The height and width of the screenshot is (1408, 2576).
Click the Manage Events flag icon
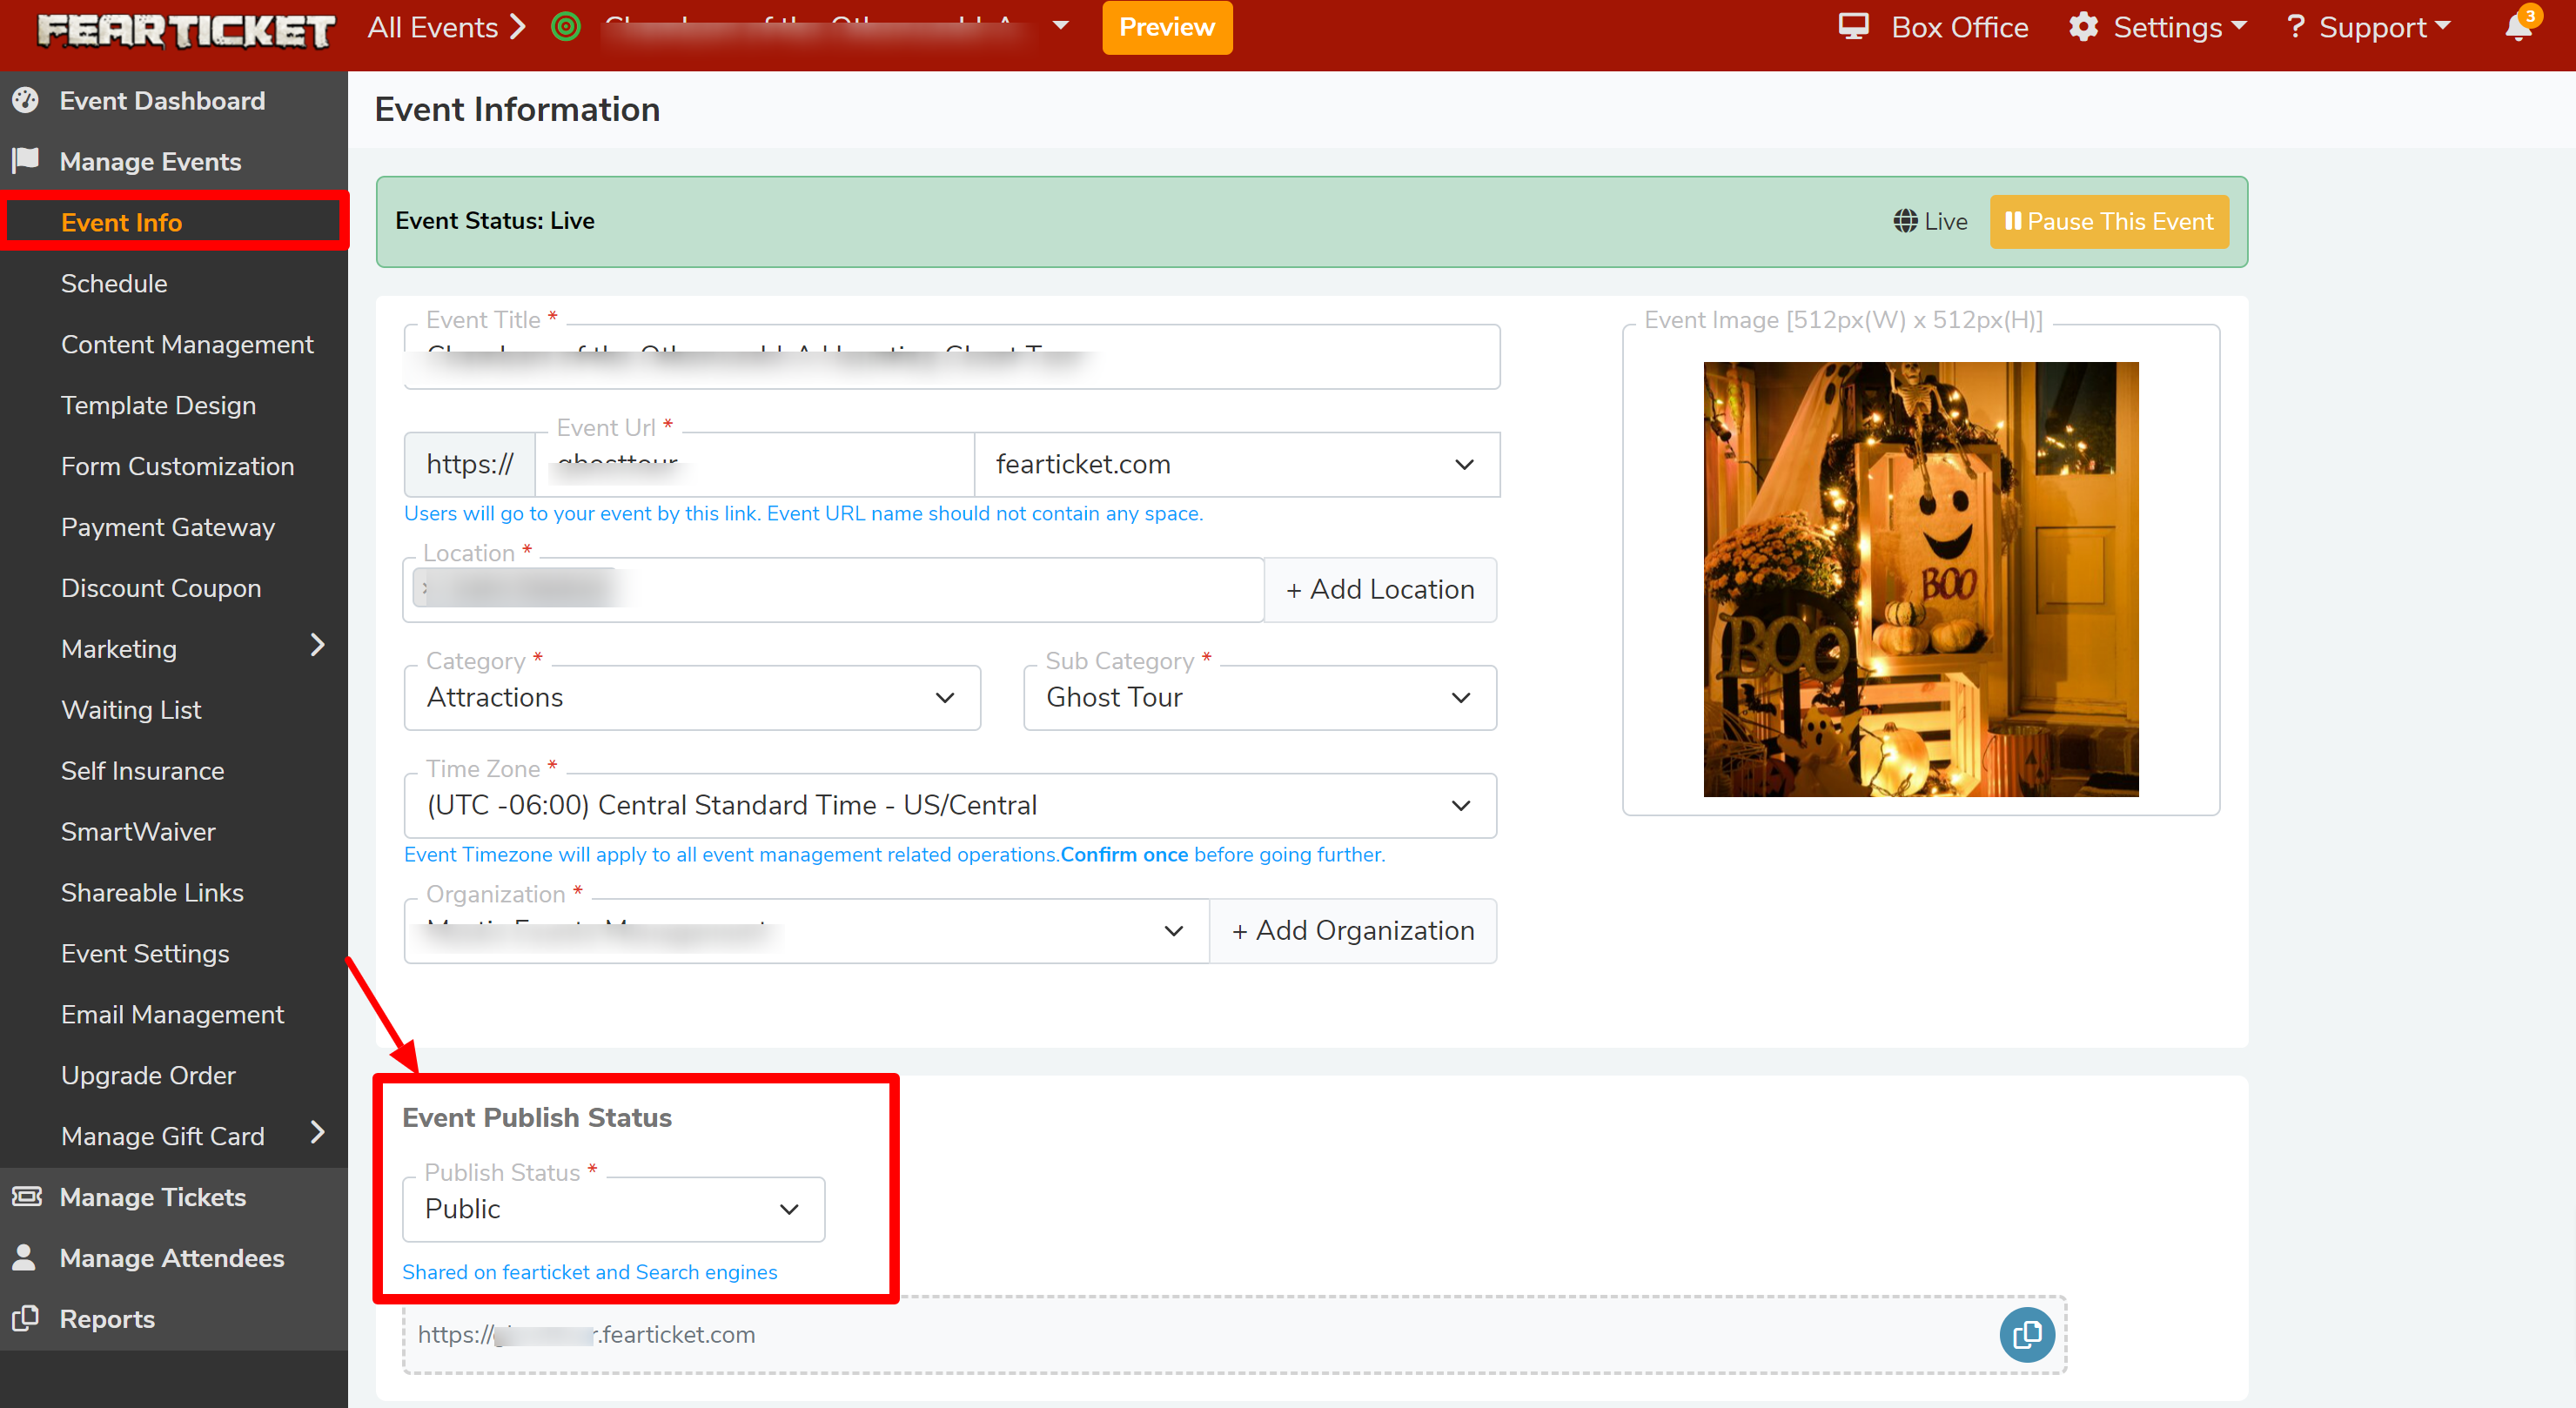26,160
